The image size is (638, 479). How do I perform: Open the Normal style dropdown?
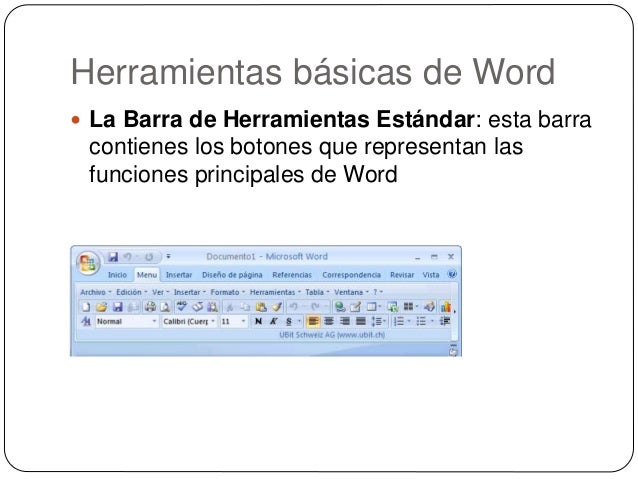coord(154,322)
